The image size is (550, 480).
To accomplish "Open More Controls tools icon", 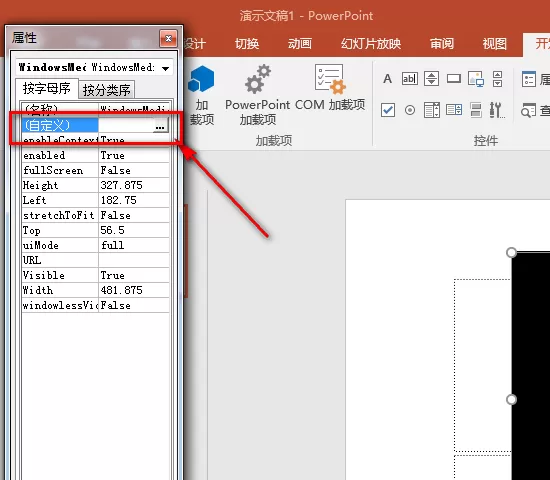I will [497, 110].
